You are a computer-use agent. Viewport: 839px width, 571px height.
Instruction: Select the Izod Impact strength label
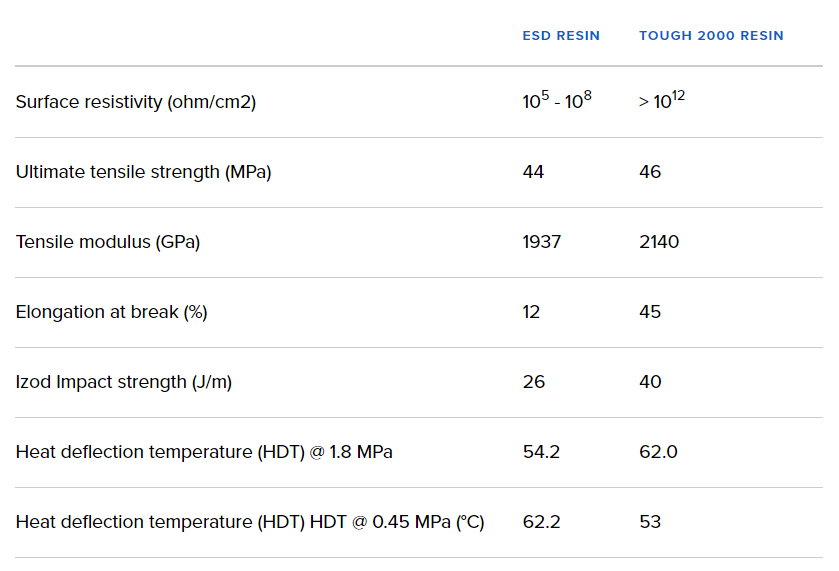124,382
